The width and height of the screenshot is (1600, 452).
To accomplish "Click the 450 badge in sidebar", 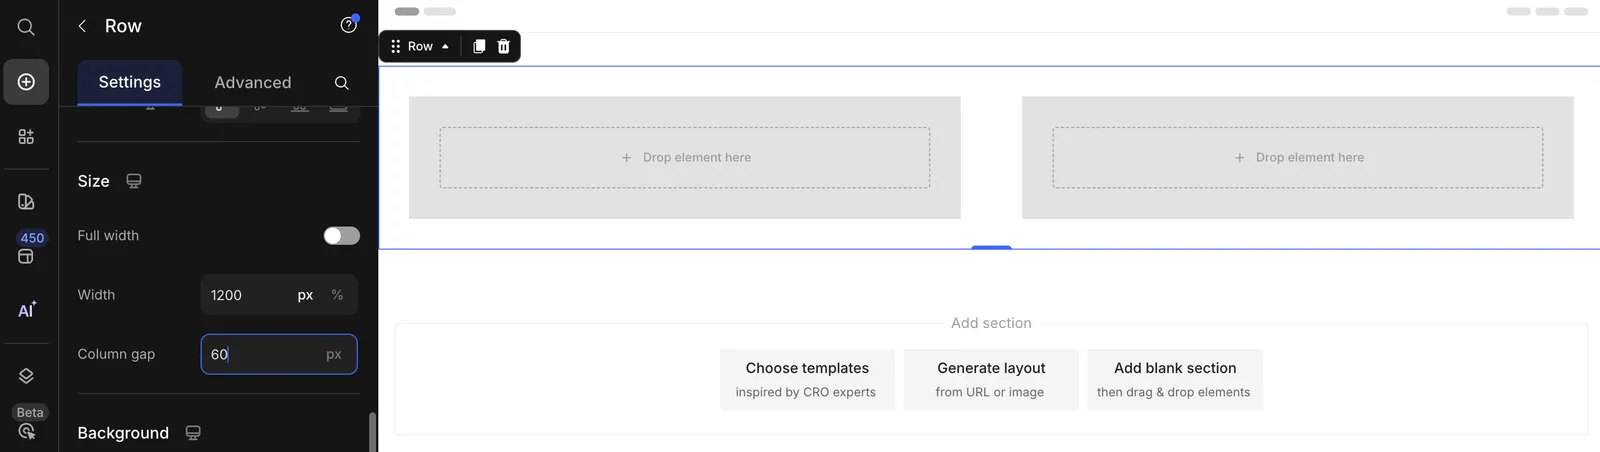I will [x=32, y=238].
